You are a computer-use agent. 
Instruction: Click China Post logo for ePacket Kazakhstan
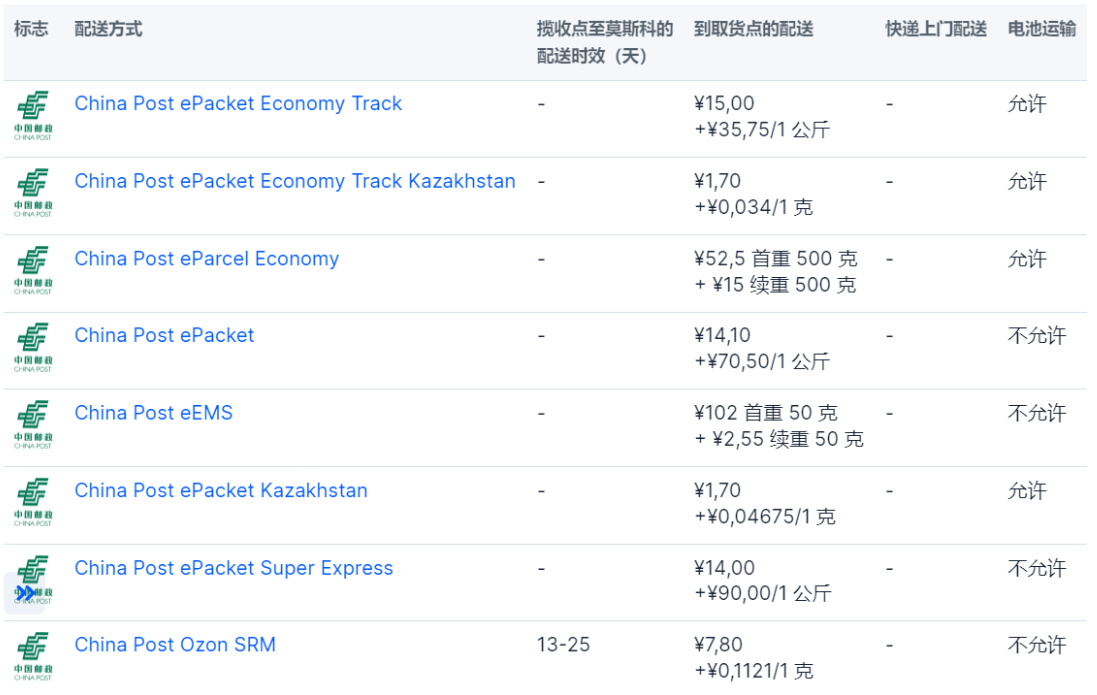click(33, 502)
